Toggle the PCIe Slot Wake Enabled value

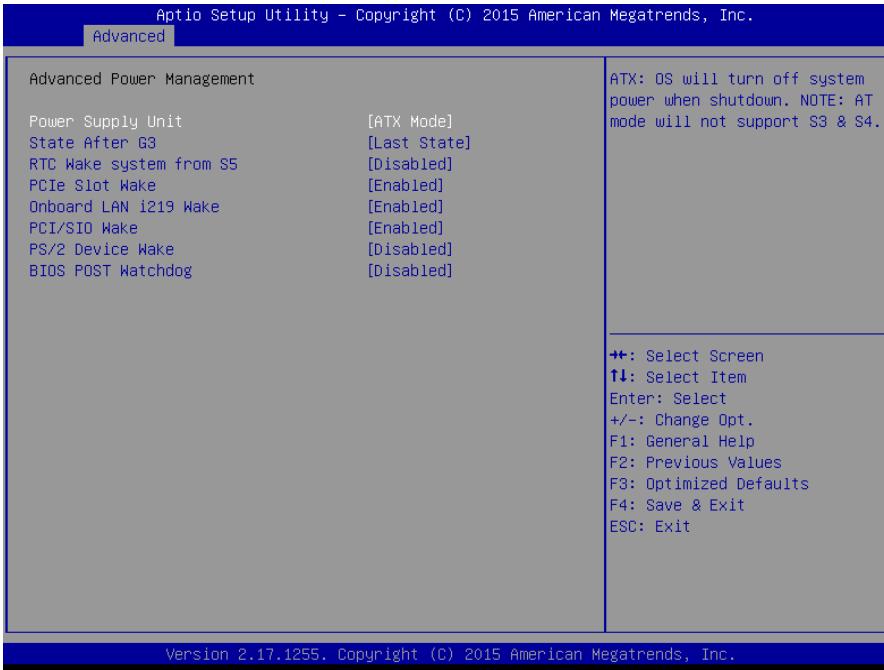click(x=405, y=186)
